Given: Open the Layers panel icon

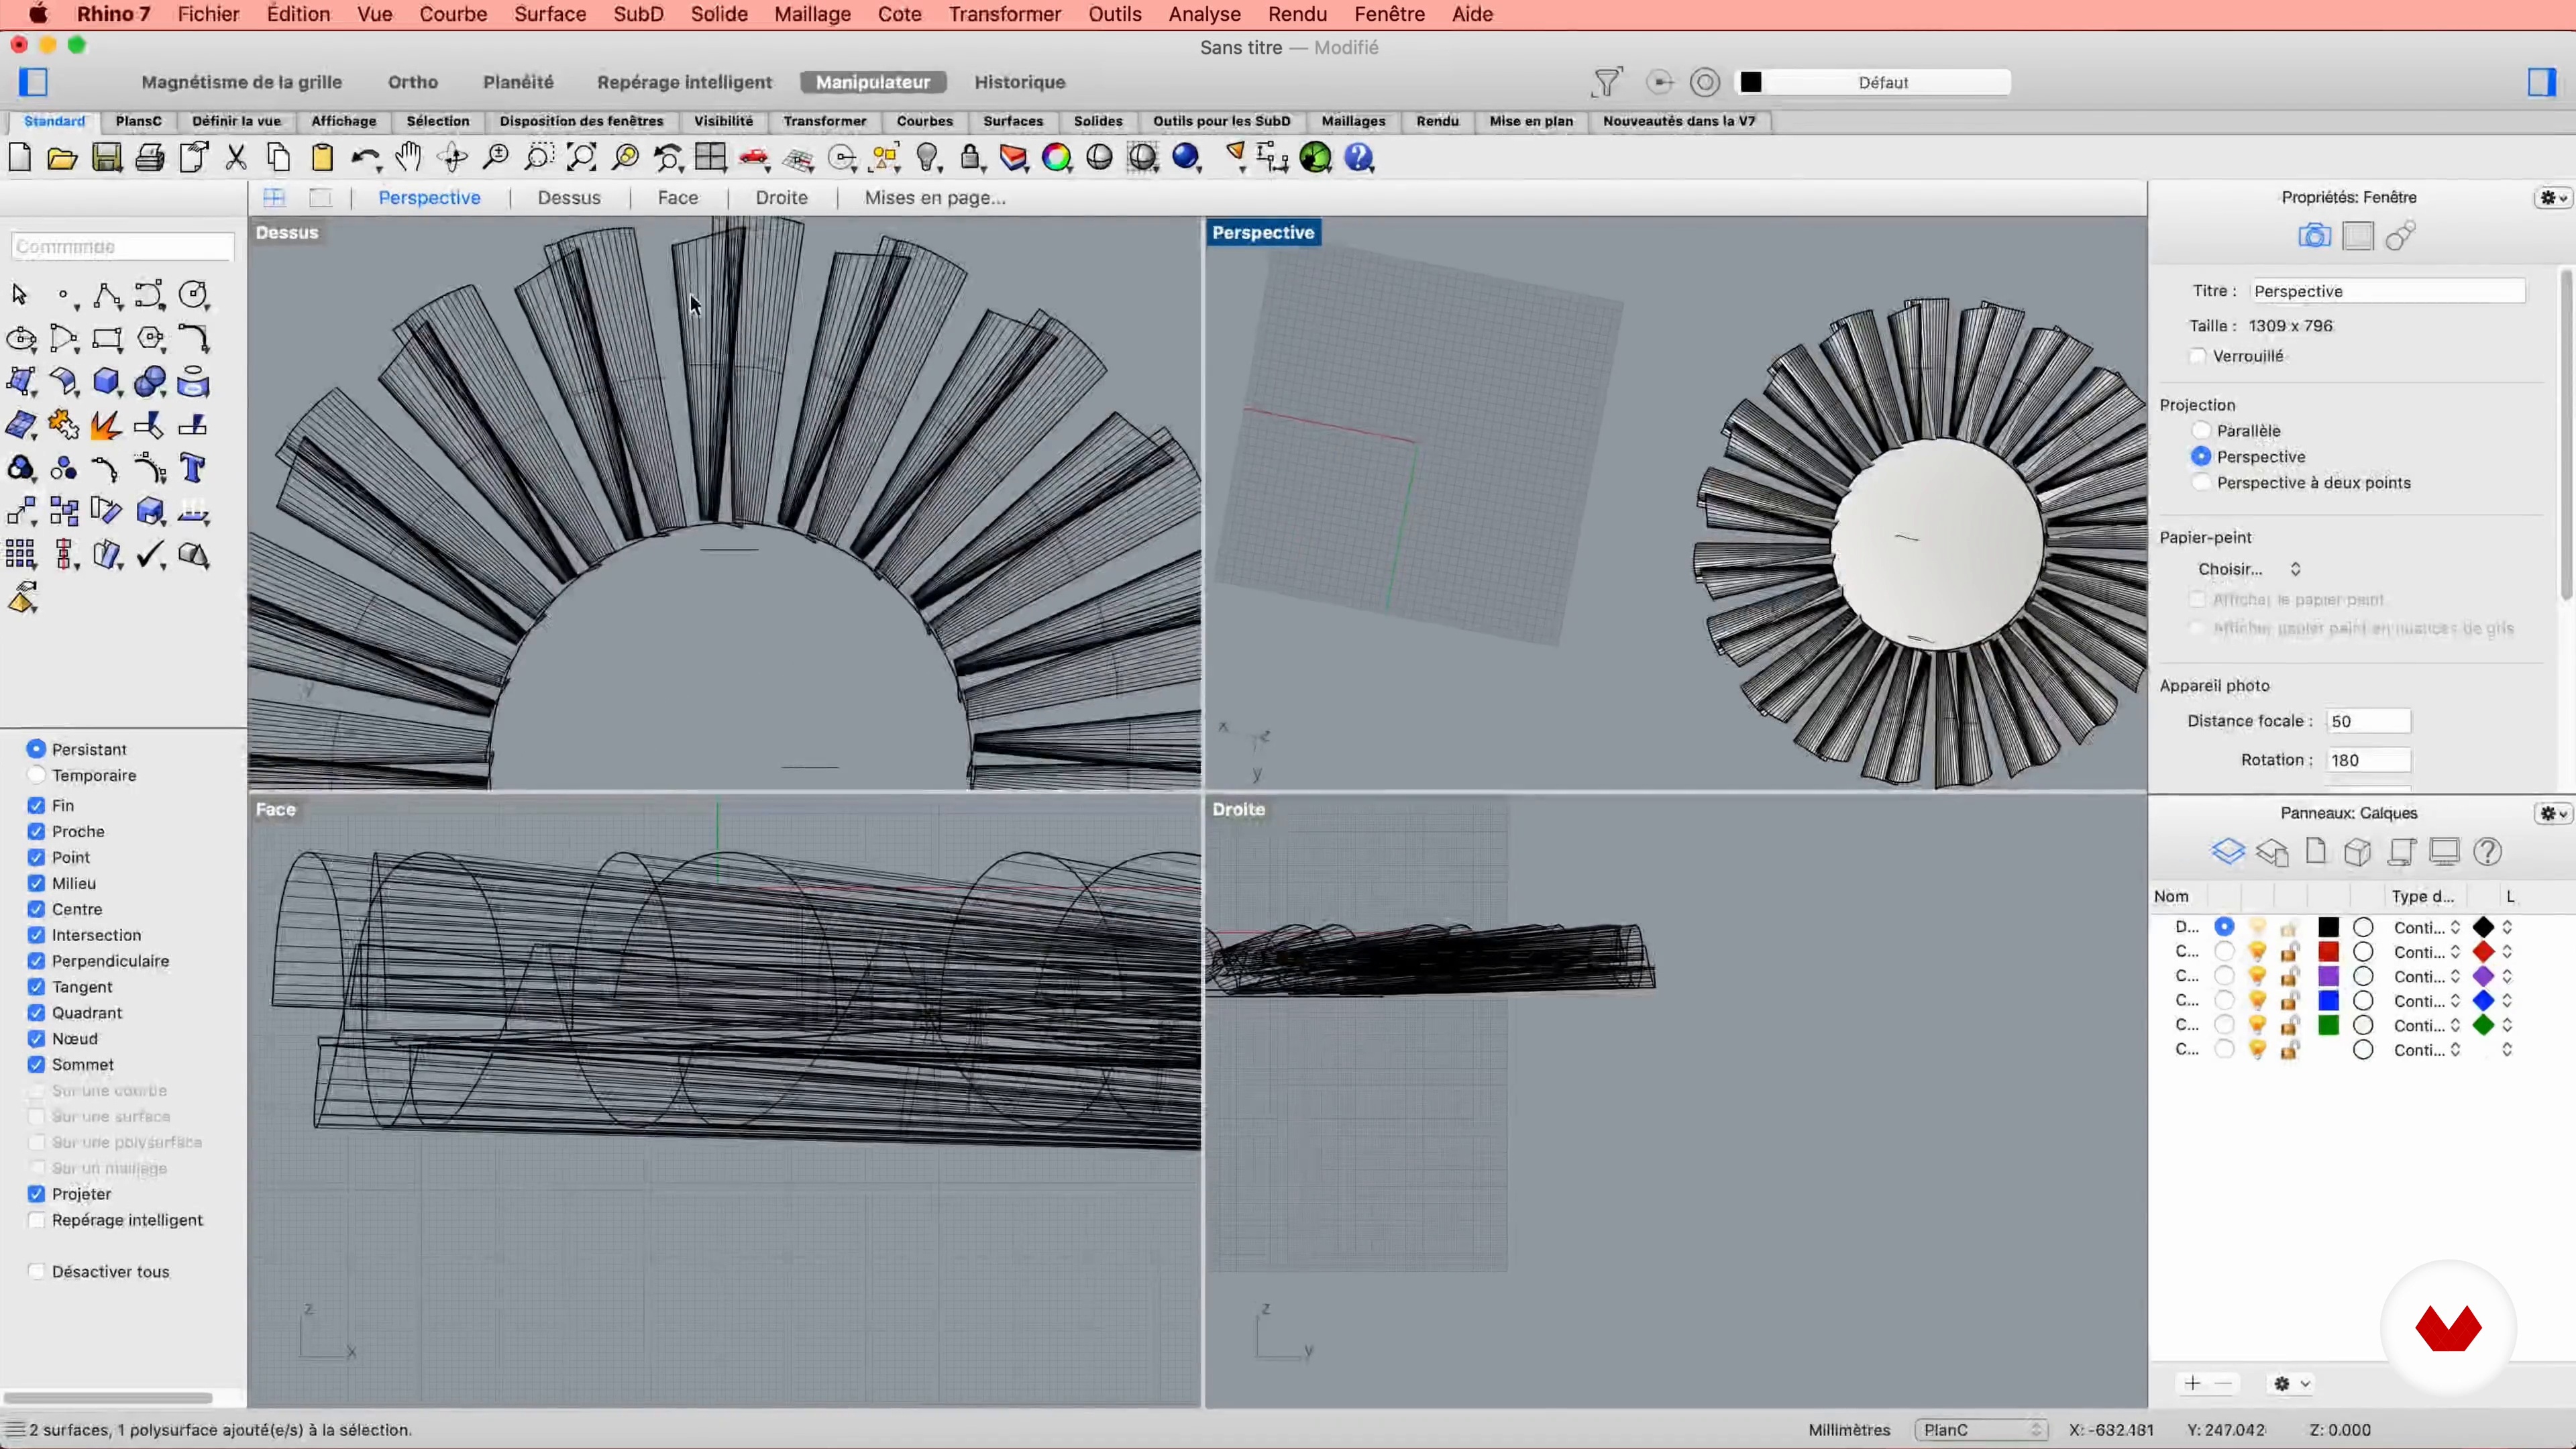Looking at the screenshot, I should click(x=2227, y=852).
